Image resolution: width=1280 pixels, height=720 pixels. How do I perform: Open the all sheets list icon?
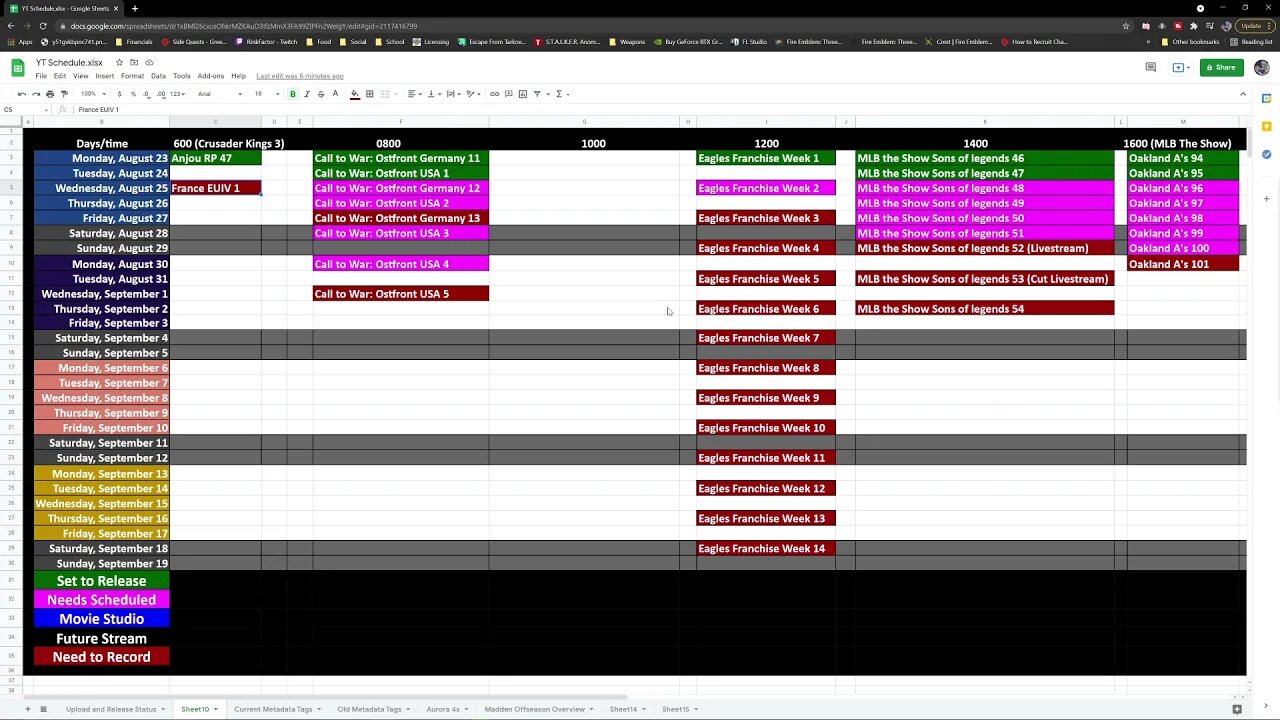coord(43,709)
